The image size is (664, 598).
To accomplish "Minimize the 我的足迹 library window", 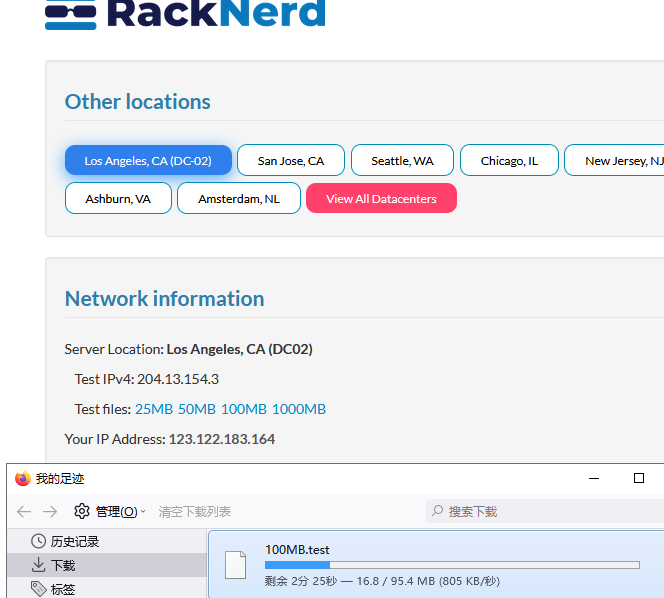I will pyautogui.click(x=594, y=479).
